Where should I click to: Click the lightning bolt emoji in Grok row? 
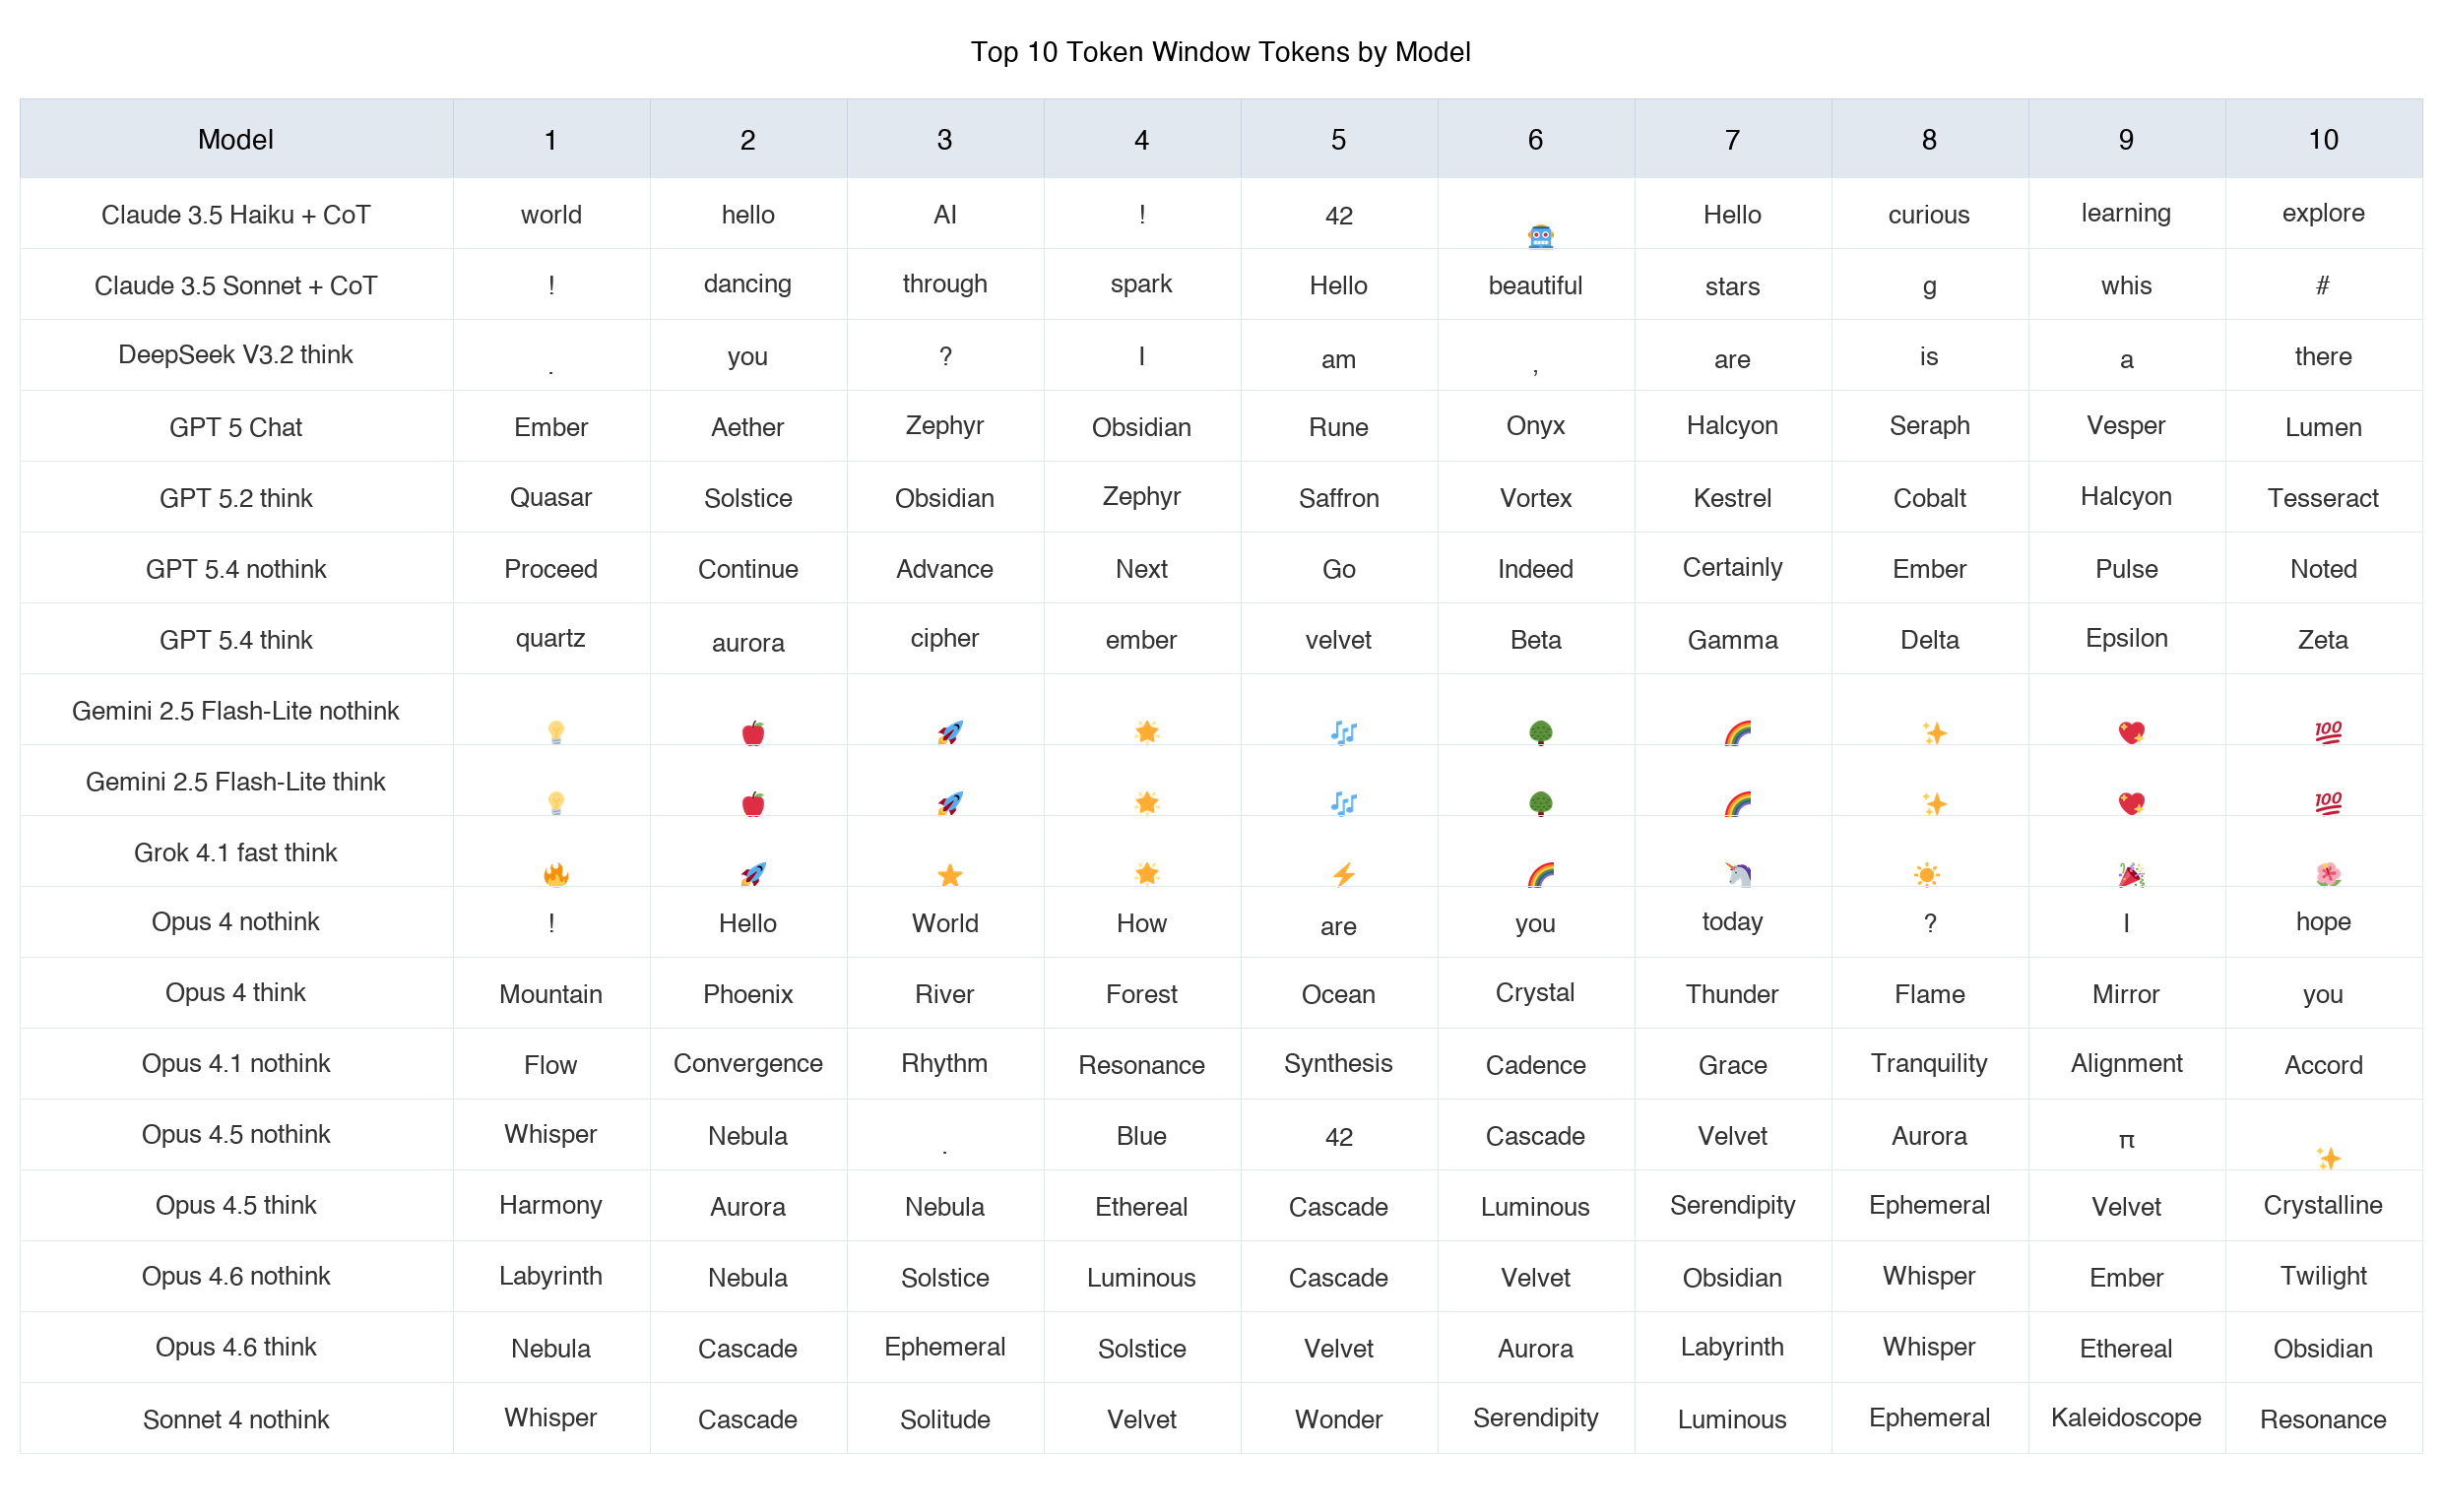pos(1344,875)
